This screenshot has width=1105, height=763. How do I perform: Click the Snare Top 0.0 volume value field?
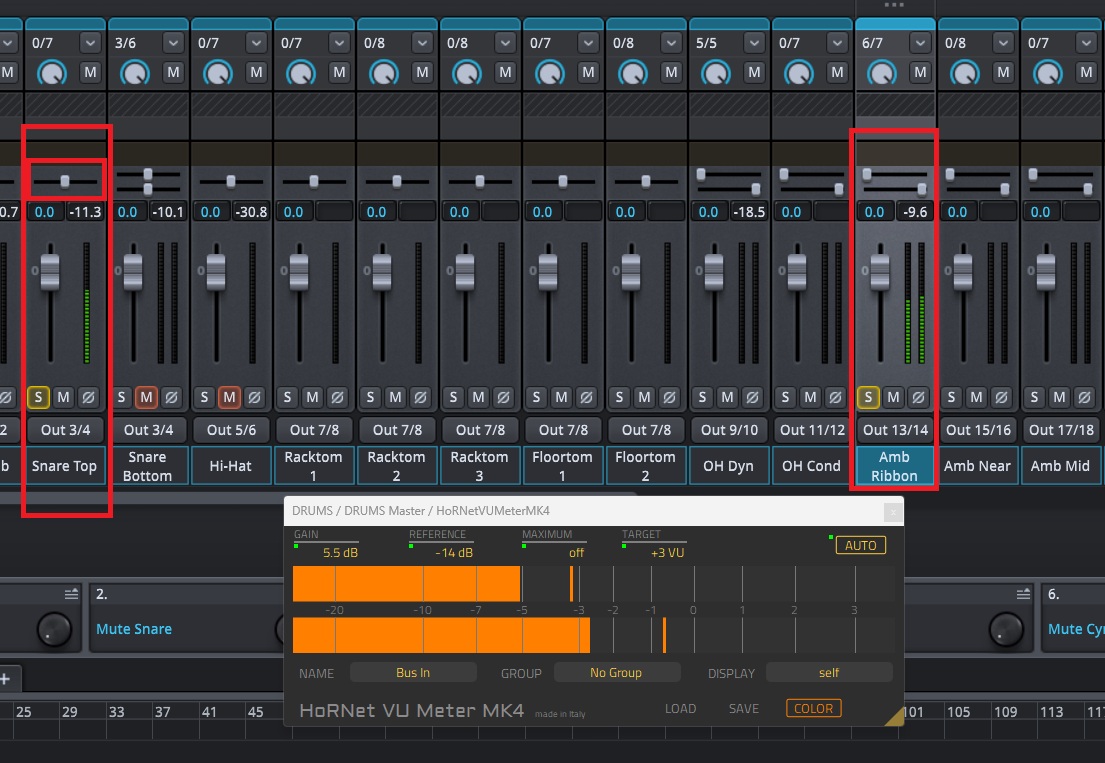click(x=45, y=211)
